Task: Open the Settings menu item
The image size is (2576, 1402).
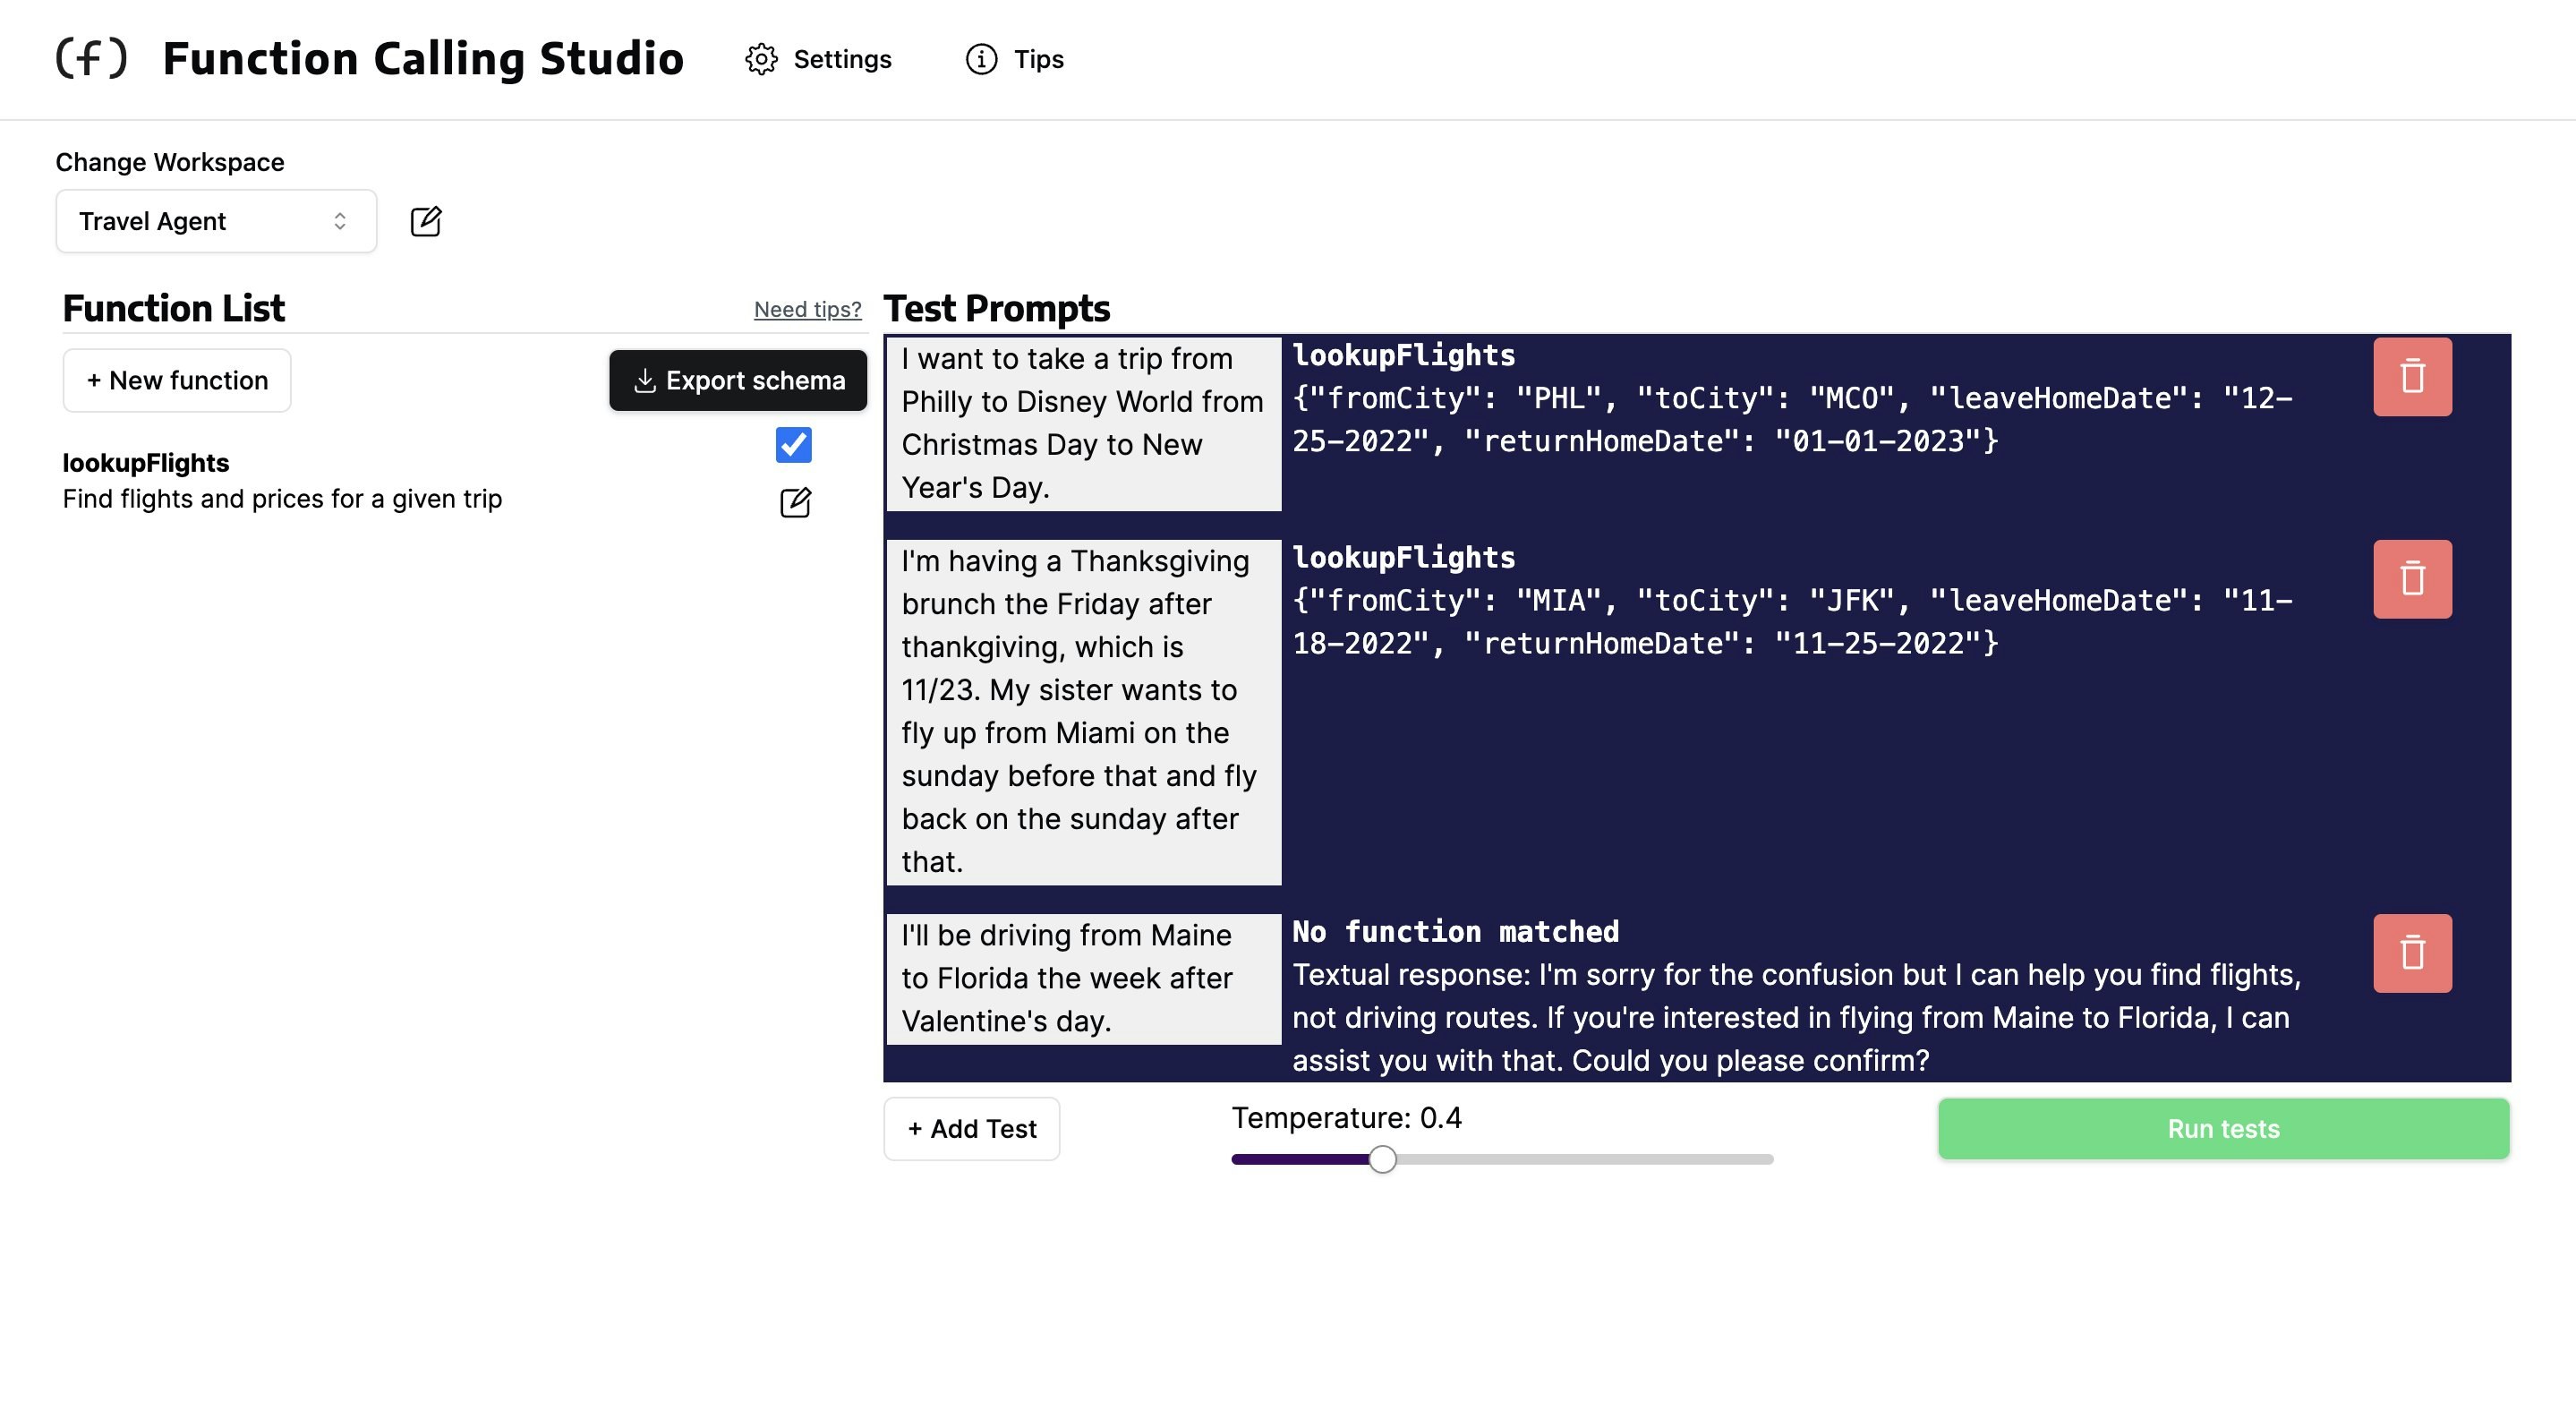Action: 841,59
